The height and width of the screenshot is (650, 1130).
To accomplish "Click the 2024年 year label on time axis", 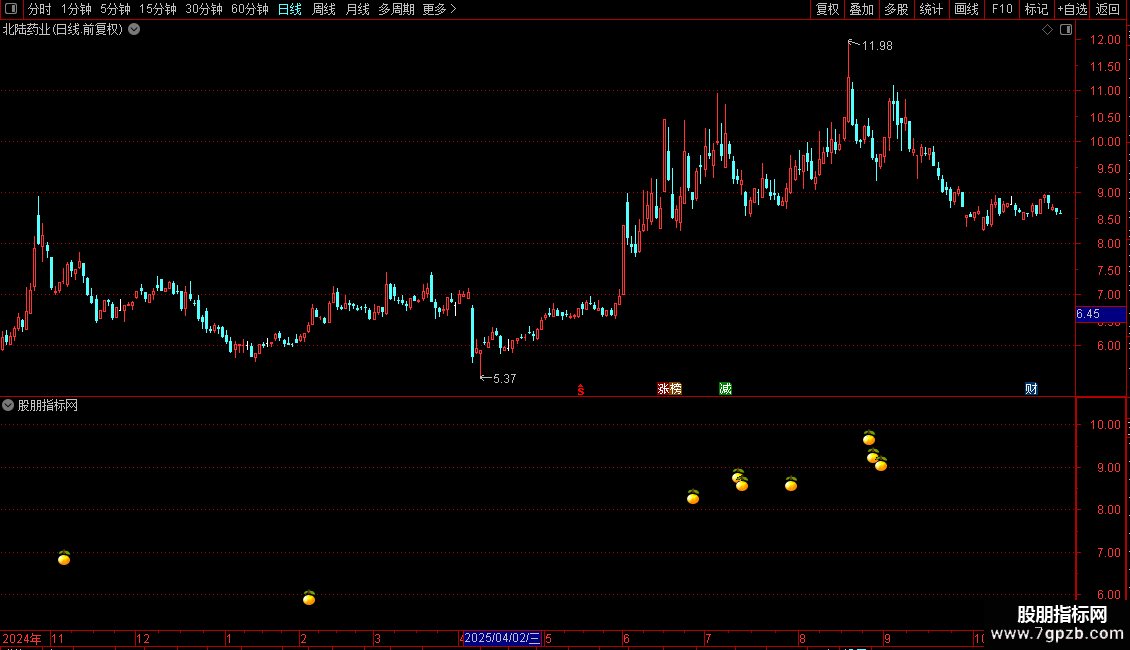I will (22, 638).
